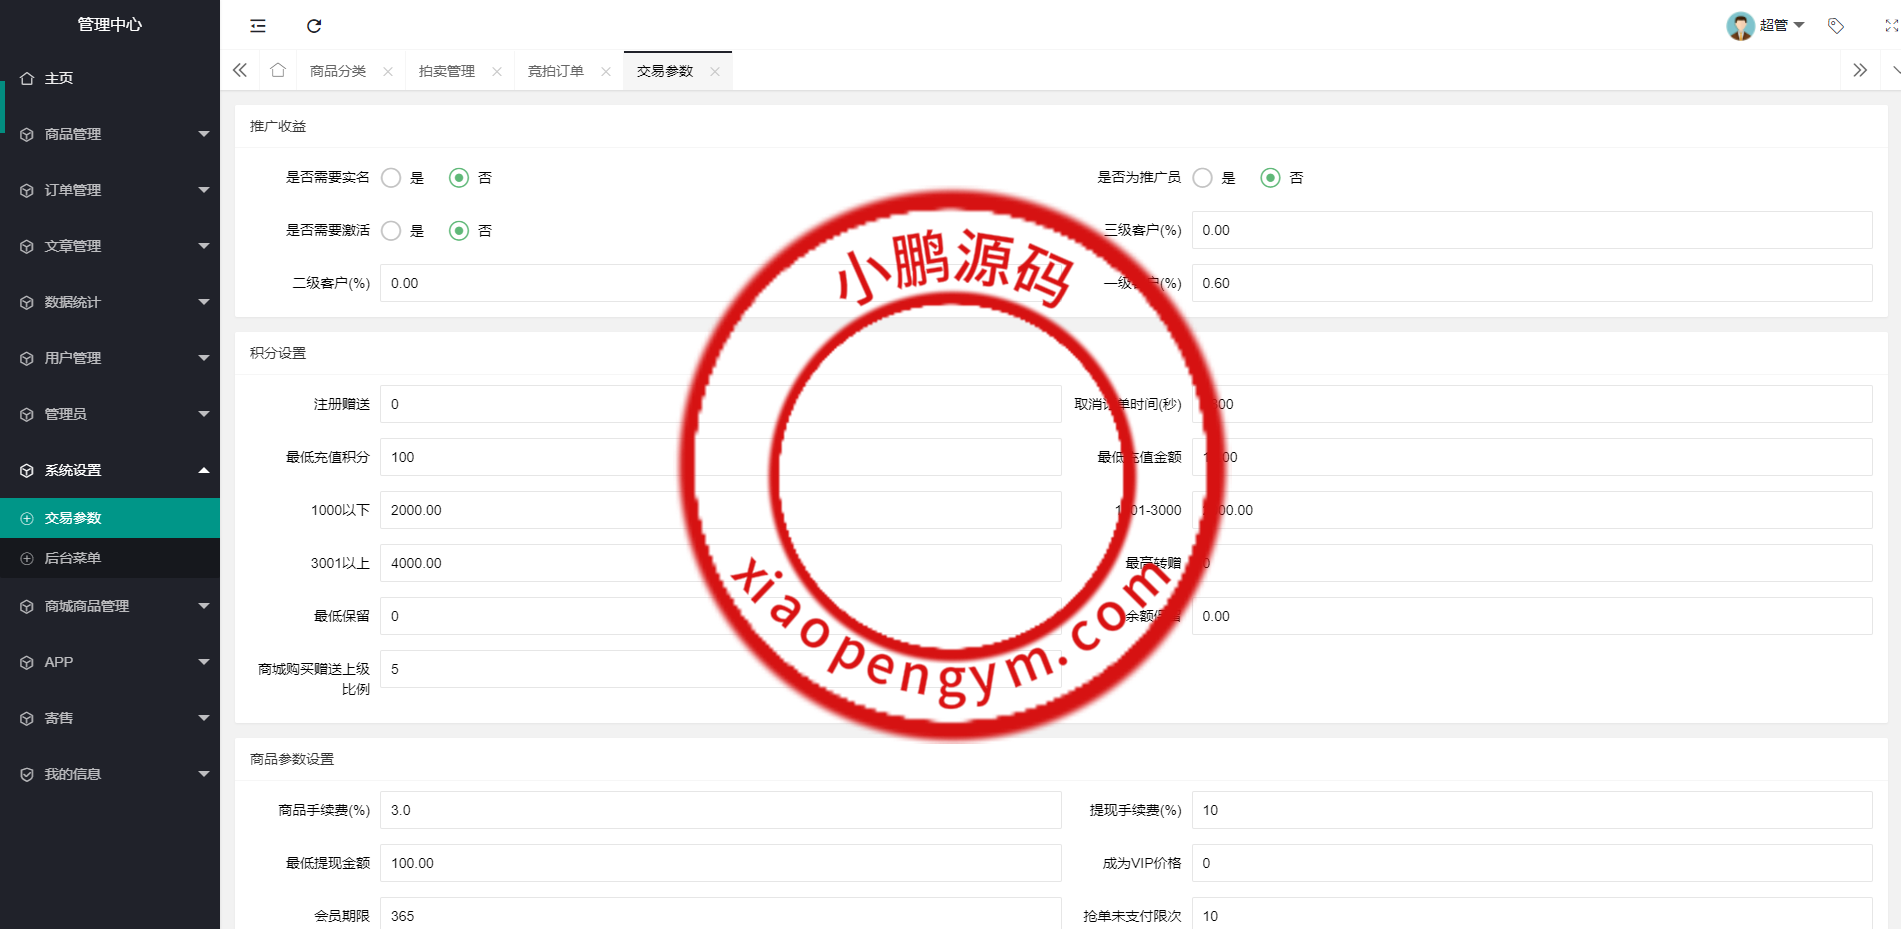This screenshot has height=929, width=1901.
Task: Select 是 for 是否需要激活
Action: [391, 230]
